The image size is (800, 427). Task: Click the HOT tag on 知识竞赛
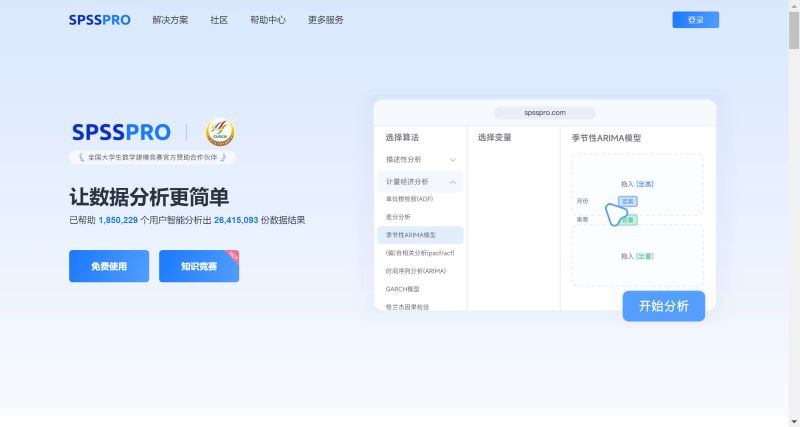click(x=233, y=255)
